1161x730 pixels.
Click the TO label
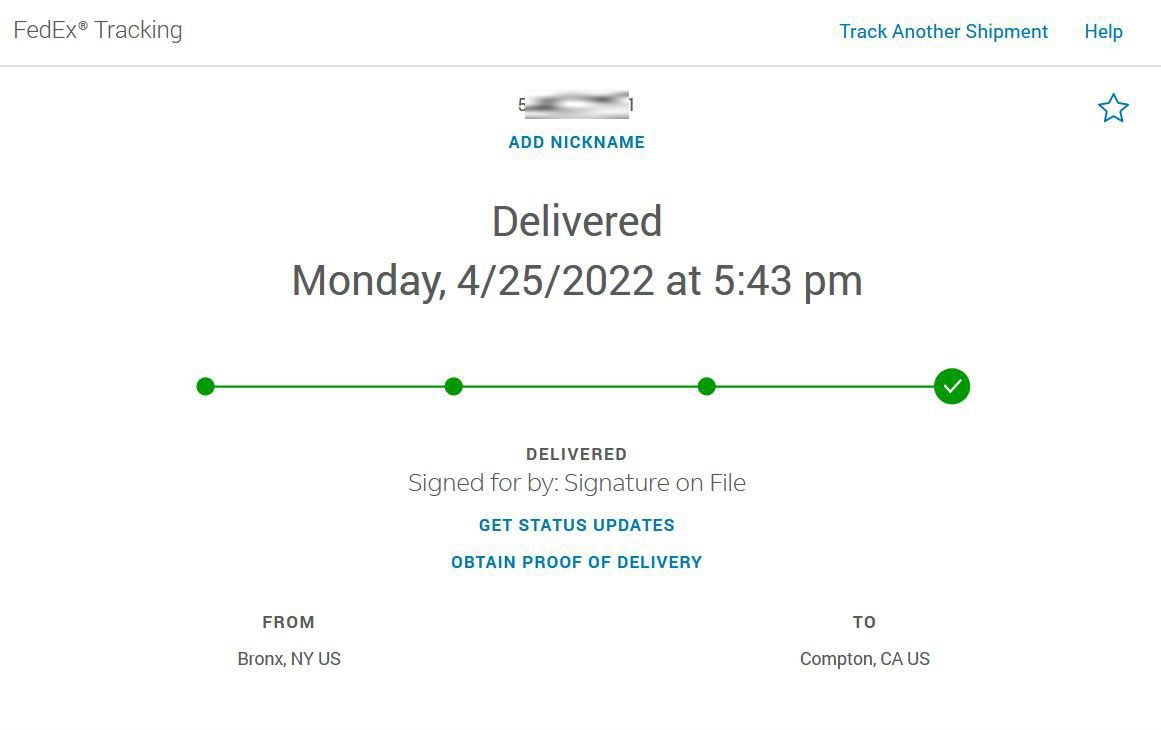pos(864,622)
